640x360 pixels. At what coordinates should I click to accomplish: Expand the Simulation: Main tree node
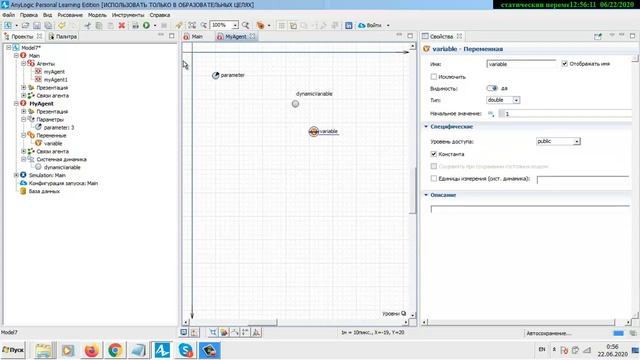click(16, 175)
